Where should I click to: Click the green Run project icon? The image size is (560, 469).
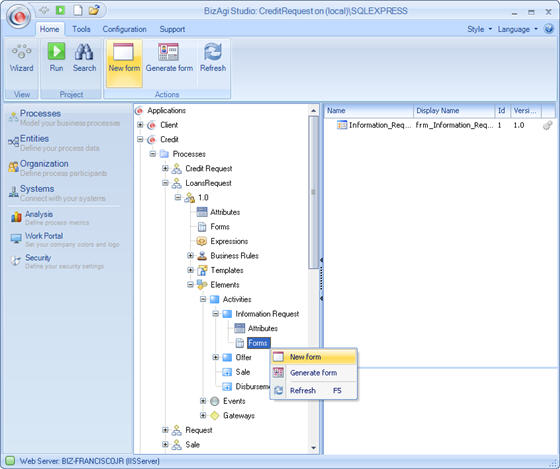pyautogui.click(x=56, y=51)
